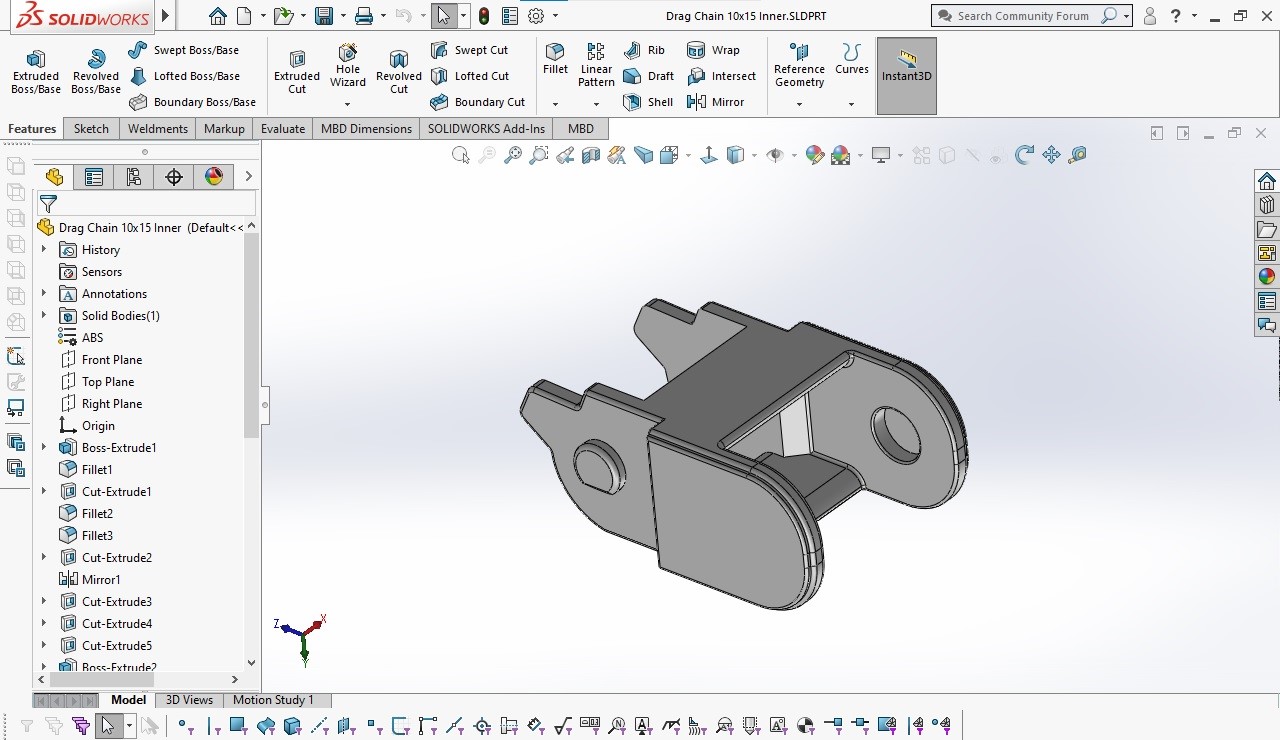This screenshot has width=1280, height=740.
Task: Click the Edit Appearance colored ball icon
Action: 814,155
